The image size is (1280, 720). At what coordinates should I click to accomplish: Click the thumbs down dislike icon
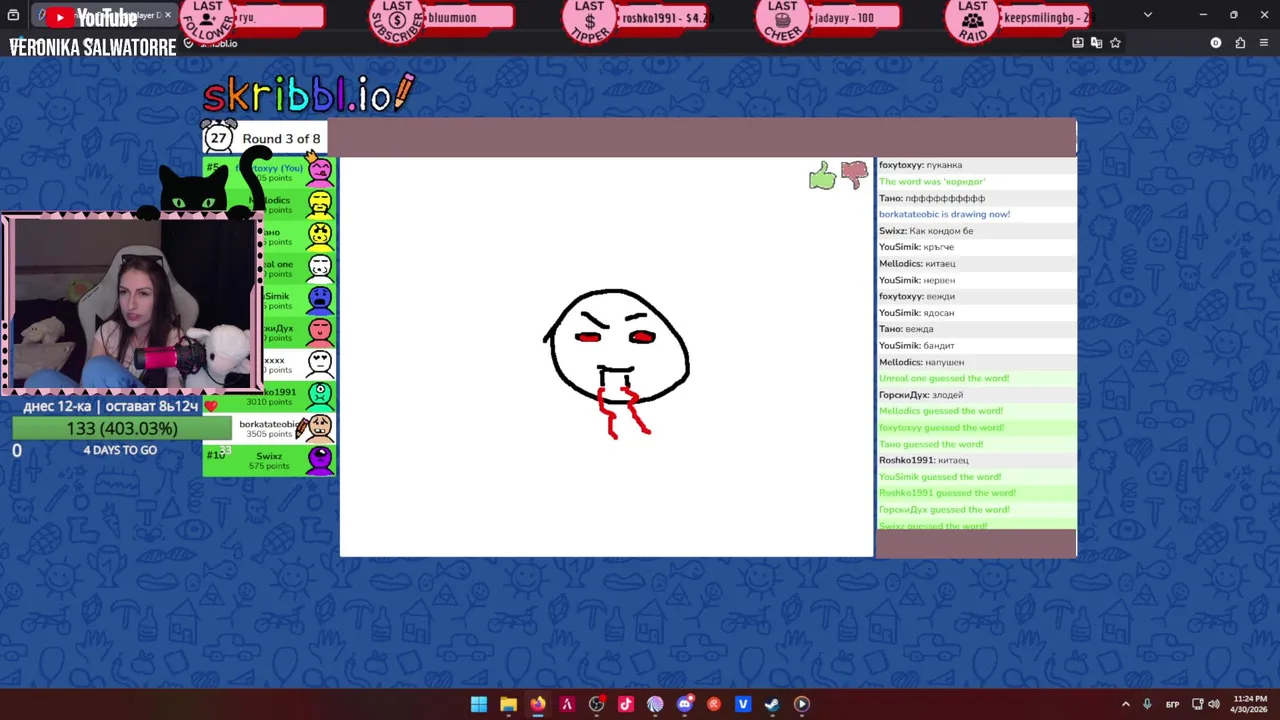pyautogui.click(x=854, y=175)
